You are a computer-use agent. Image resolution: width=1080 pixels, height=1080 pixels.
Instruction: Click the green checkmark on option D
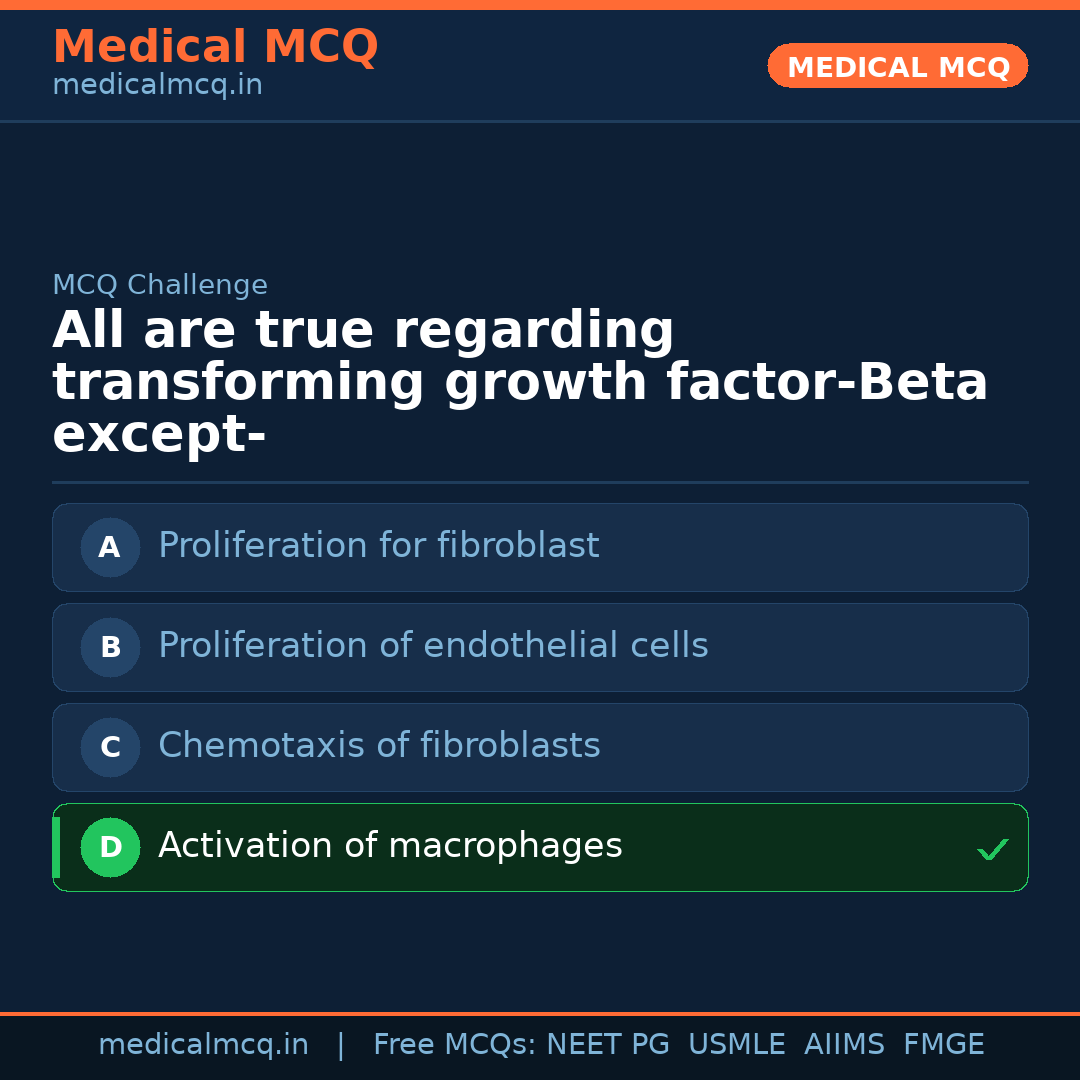point(994,849)
